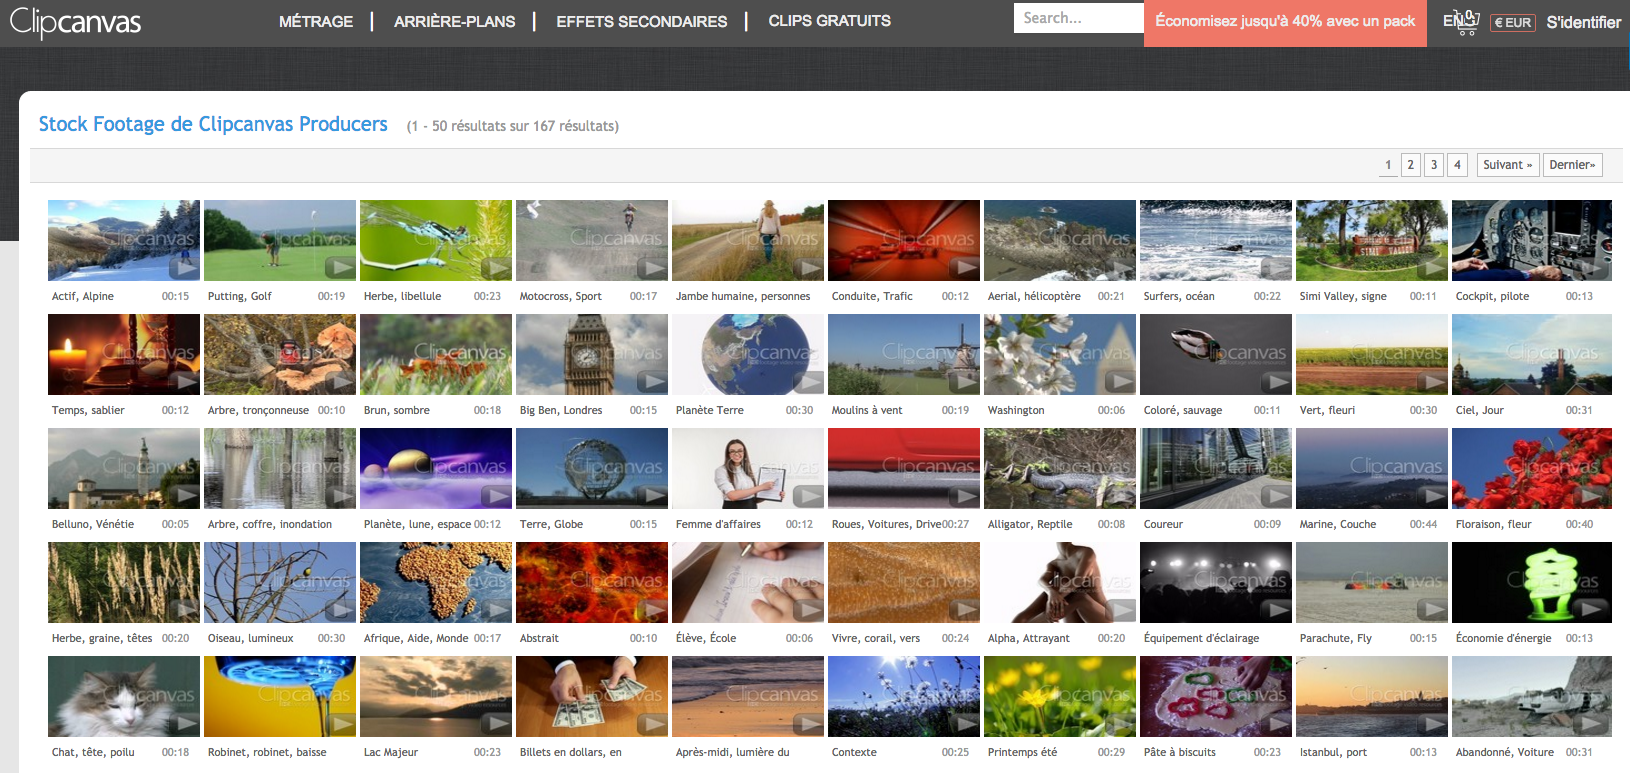Click the Ciel, Jour caption
This screenshot has width=1630, height=773.
click(1480, 410)
